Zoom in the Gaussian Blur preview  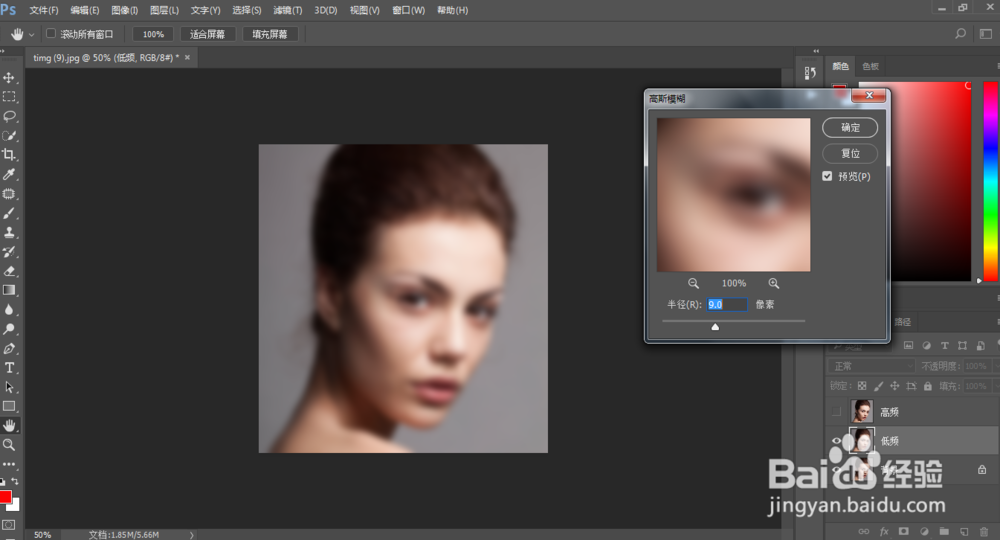774,283
